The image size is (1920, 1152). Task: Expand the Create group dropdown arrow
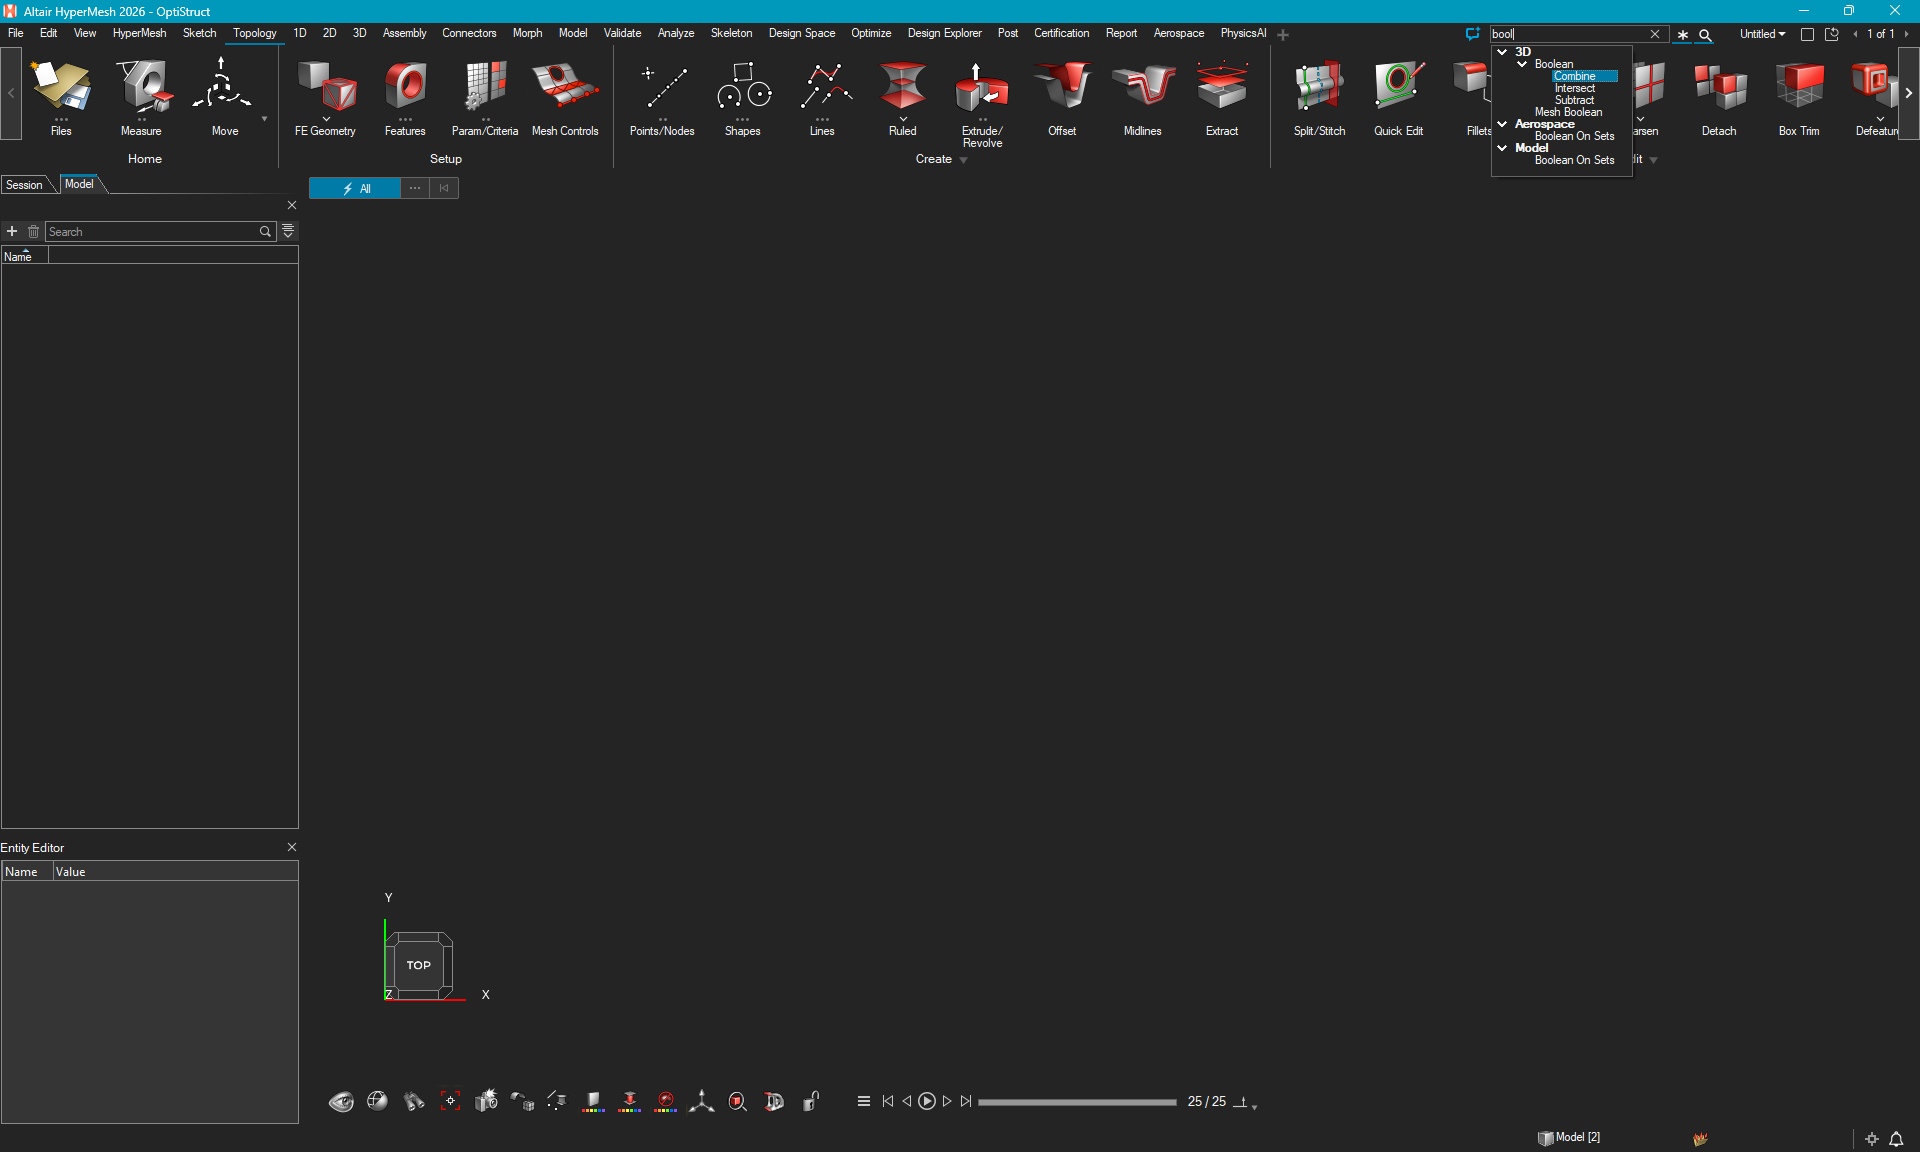tap(964, 160)
